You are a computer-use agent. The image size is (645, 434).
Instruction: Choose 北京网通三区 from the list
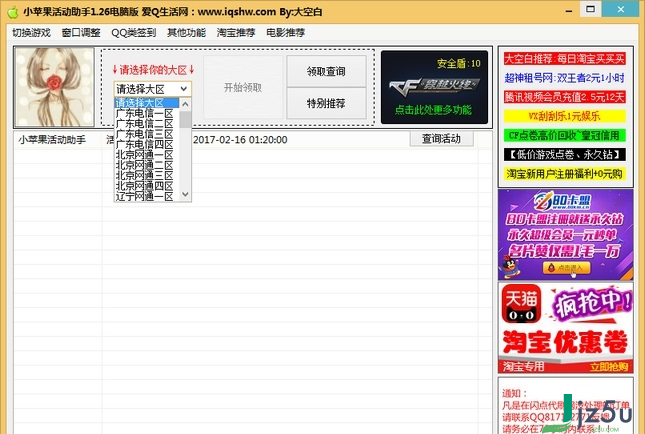click(146, 176)
